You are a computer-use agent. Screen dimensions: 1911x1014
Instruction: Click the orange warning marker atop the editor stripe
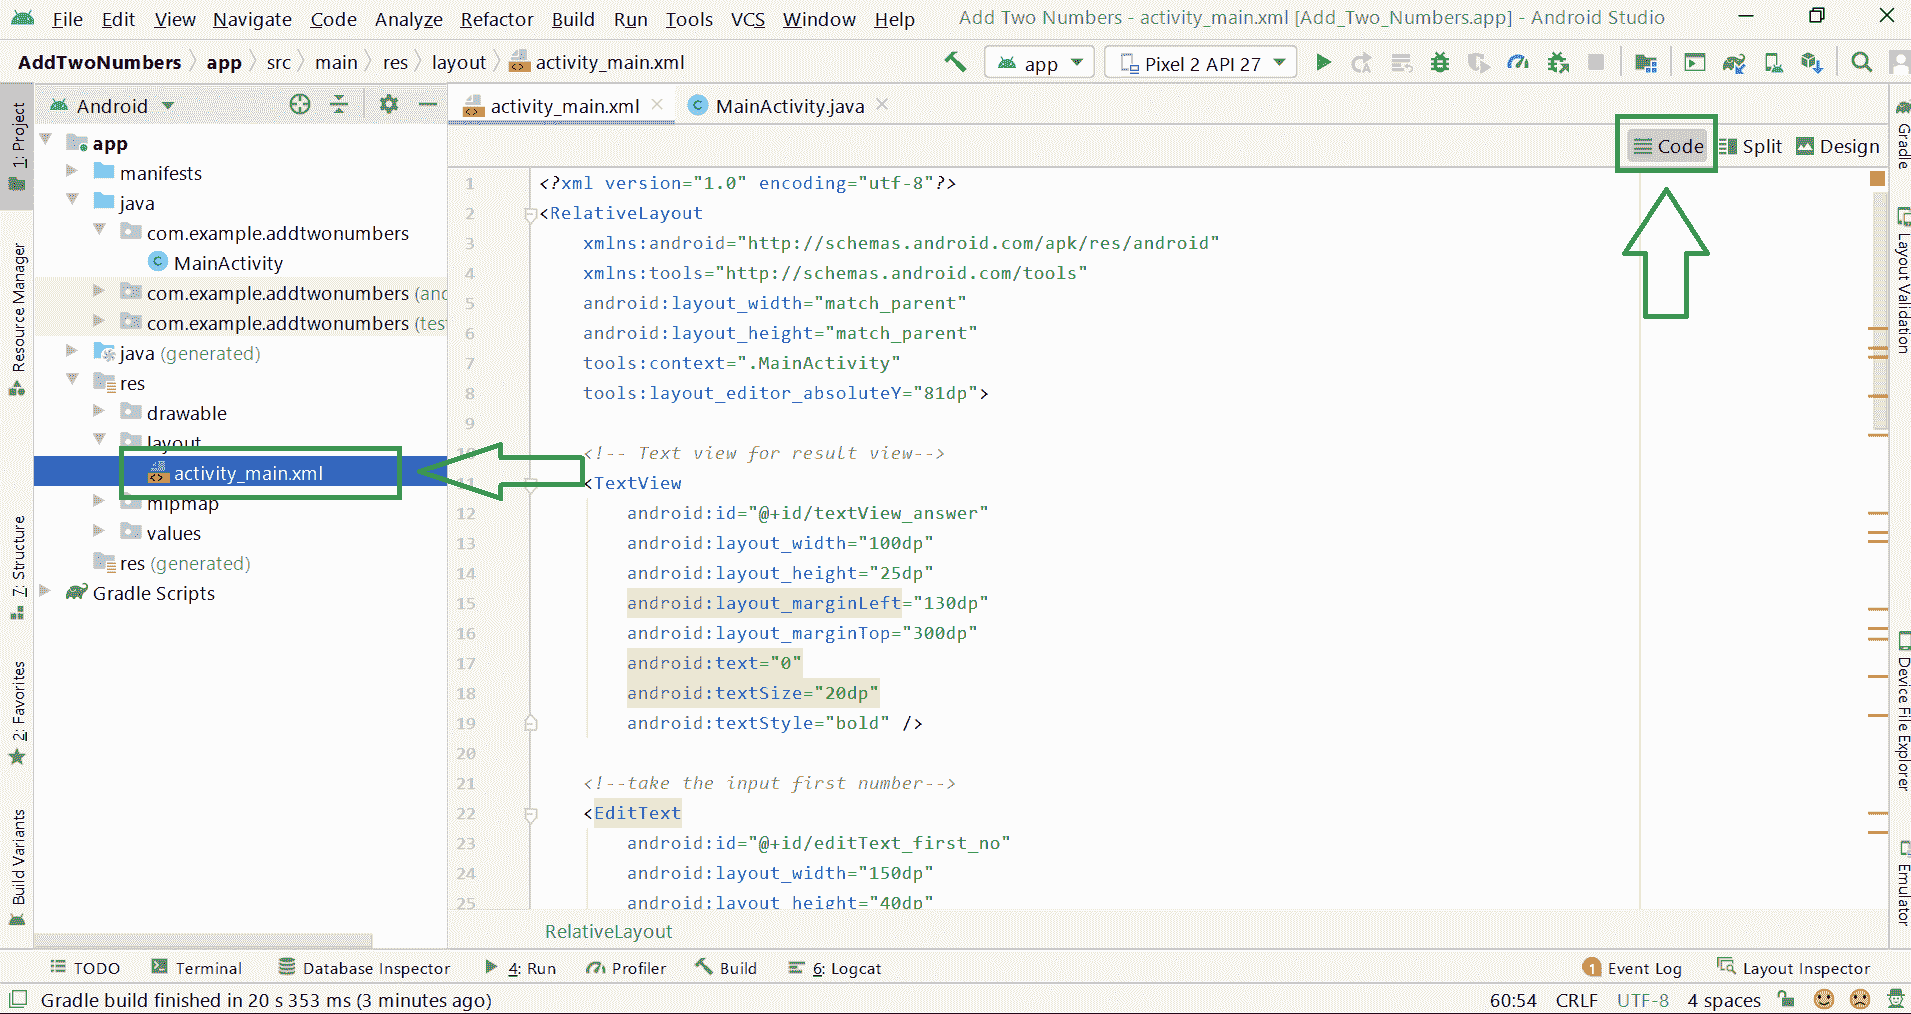(1877, 179)
